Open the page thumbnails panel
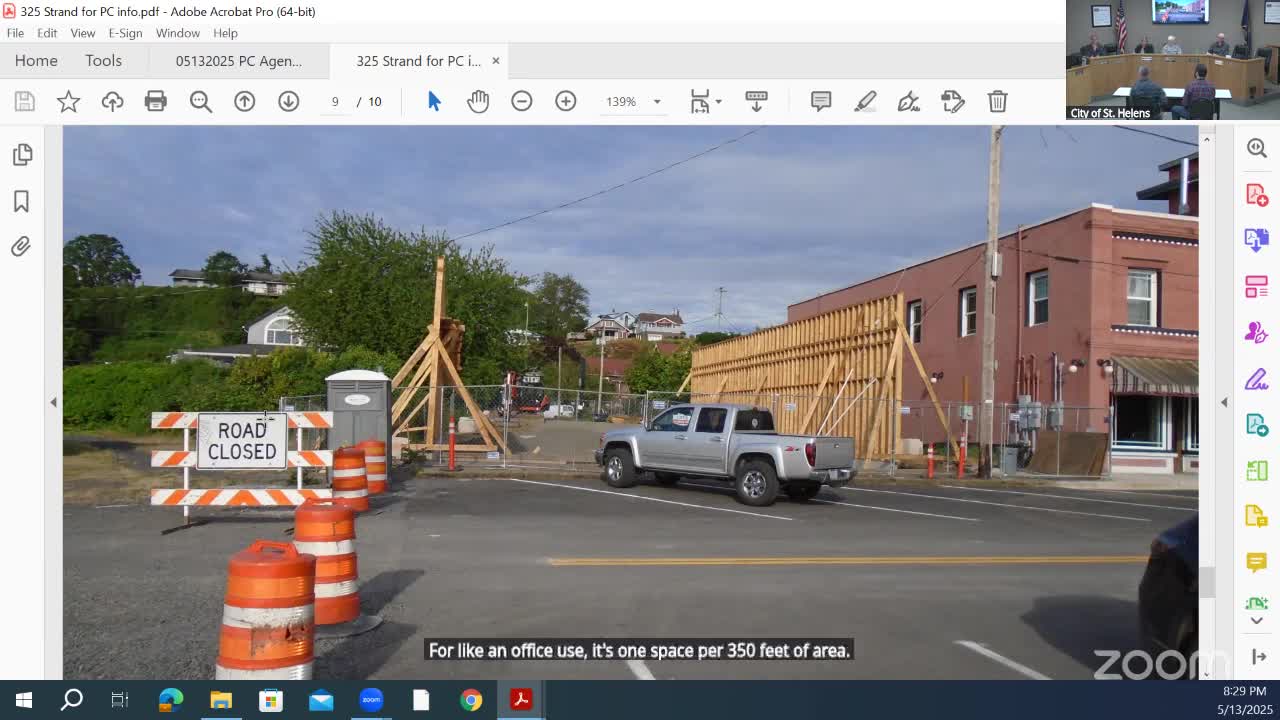The width and height of the screenshot is (1280, 720). (21, 154)
